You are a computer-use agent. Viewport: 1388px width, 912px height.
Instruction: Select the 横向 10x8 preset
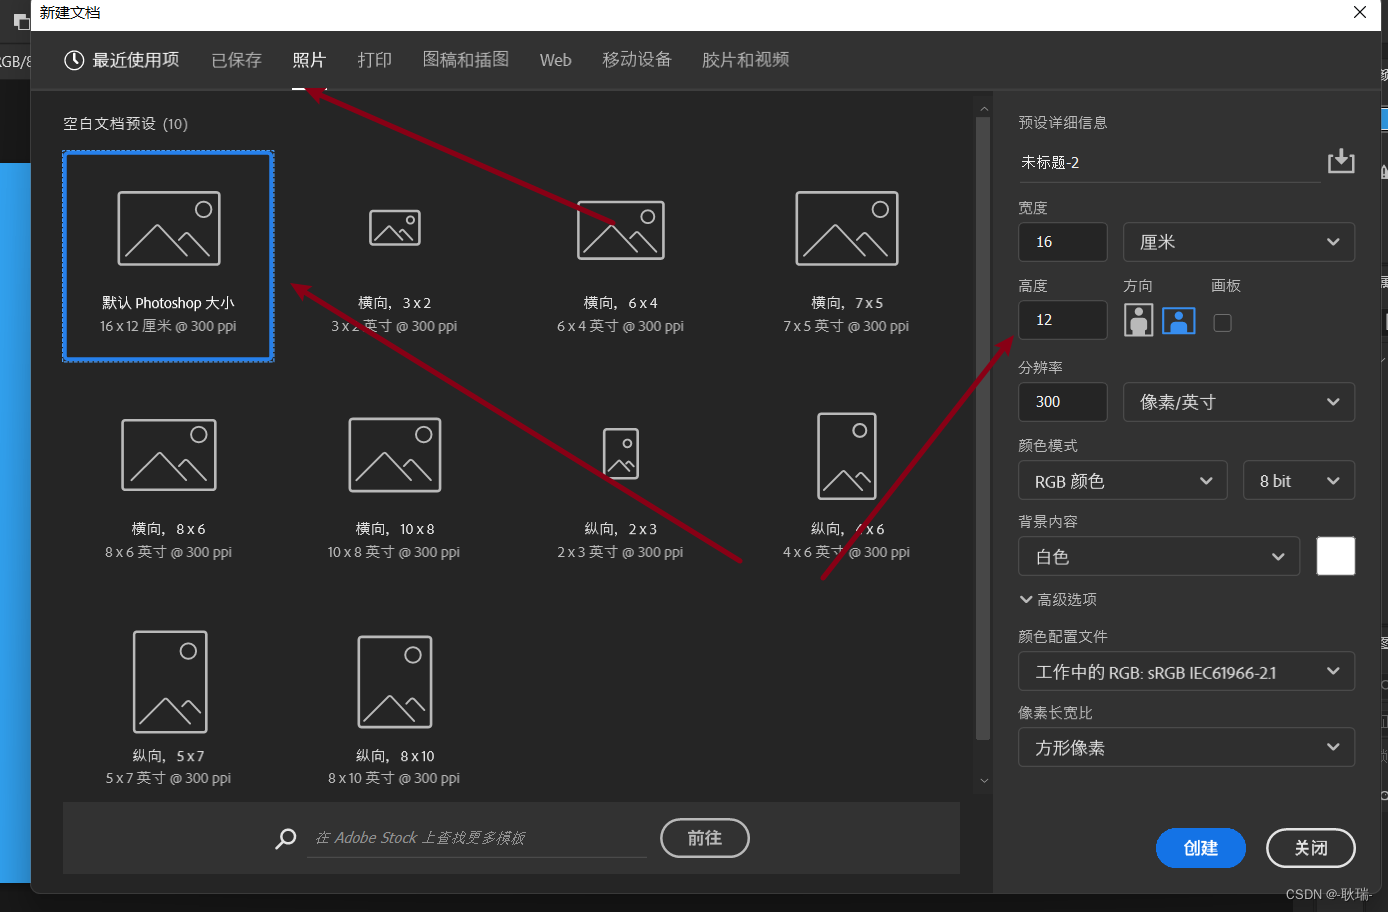[x=394, y=455]
